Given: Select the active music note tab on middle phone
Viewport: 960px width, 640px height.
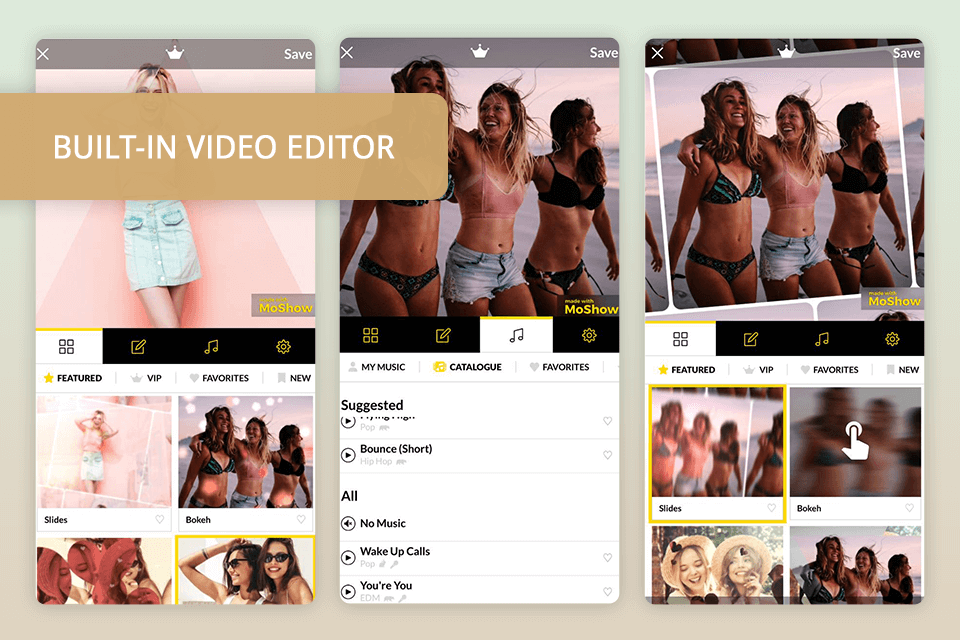Looking at the screenshot, I should [517, 335].
